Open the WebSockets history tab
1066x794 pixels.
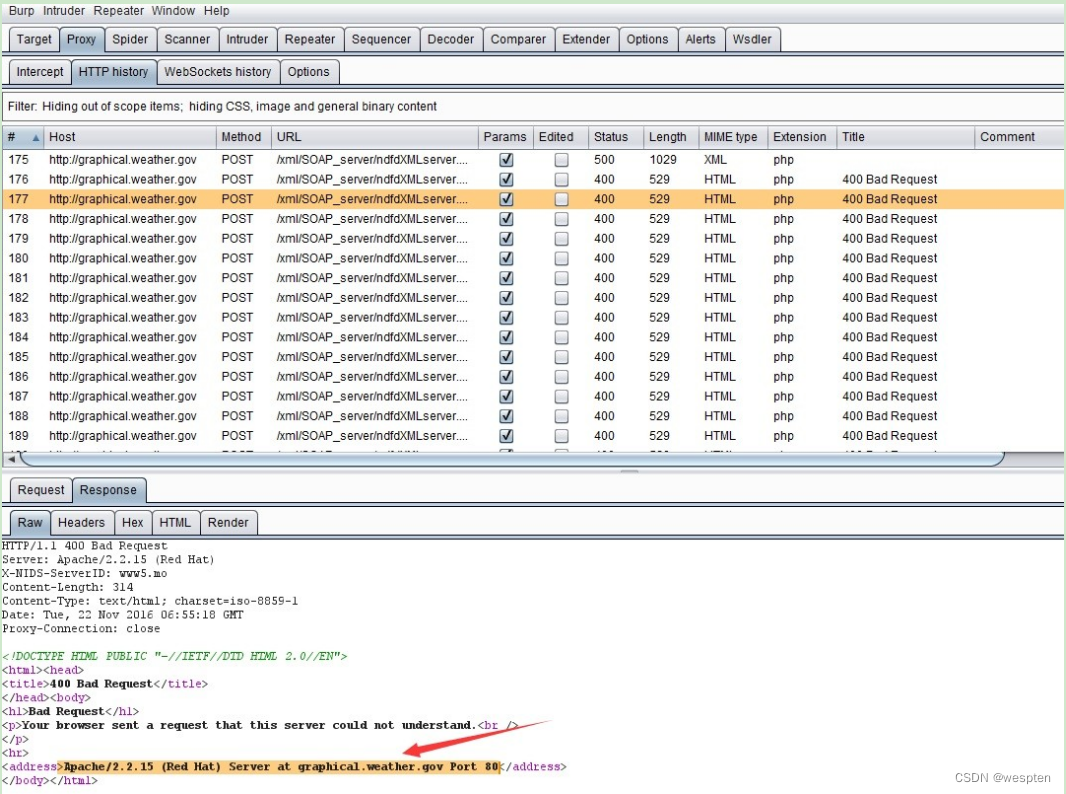pos(217,72)
